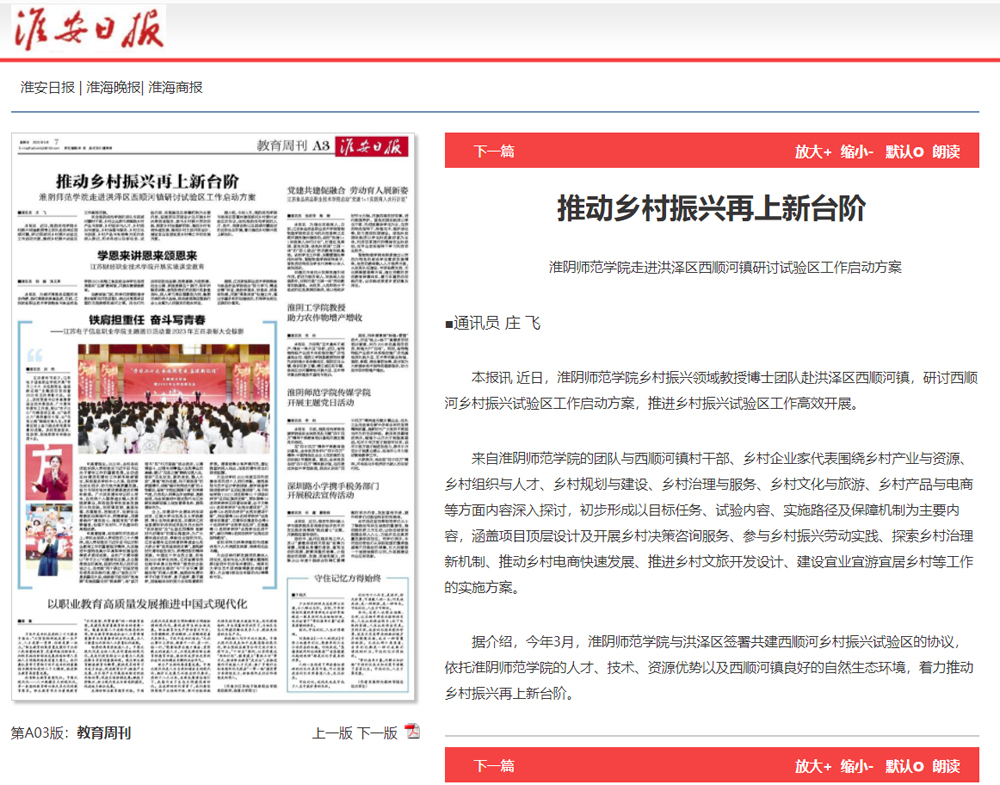Click the paragraph starting 本报讯 近日
The image size is (1000, 785).
tap(712, 390)
